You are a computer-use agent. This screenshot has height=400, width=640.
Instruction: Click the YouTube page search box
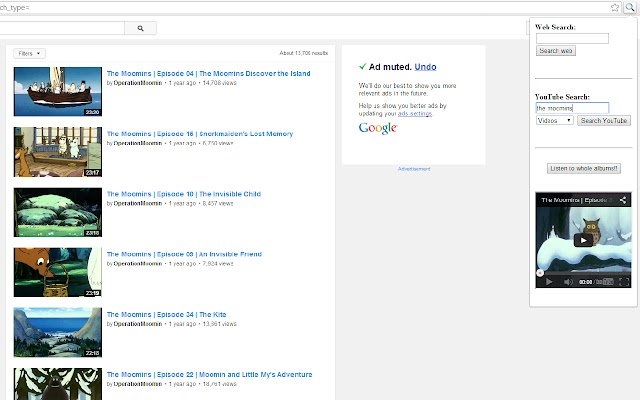[x=61, y=28]
